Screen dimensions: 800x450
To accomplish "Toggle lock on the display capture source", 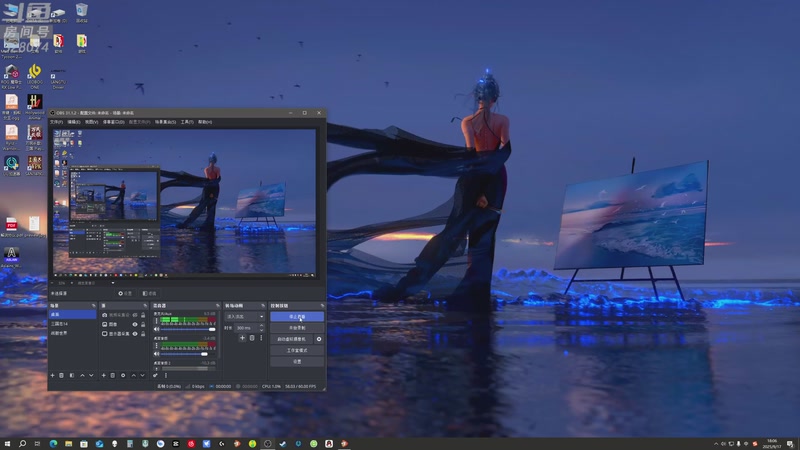I will tap(143, 334).
